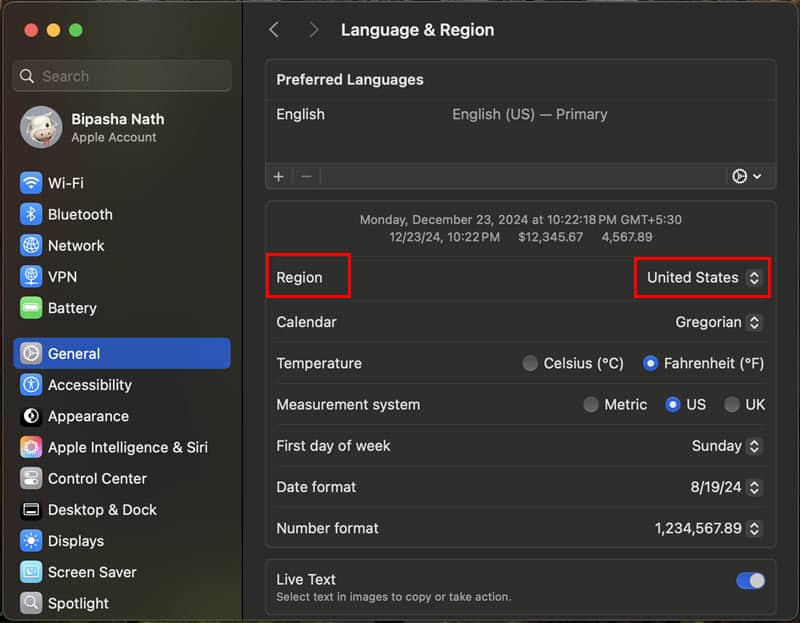Image resolution: width=800 pixels, height=623 pixels.
Task: Select Celsius temperature radio button
Action: 530,364
